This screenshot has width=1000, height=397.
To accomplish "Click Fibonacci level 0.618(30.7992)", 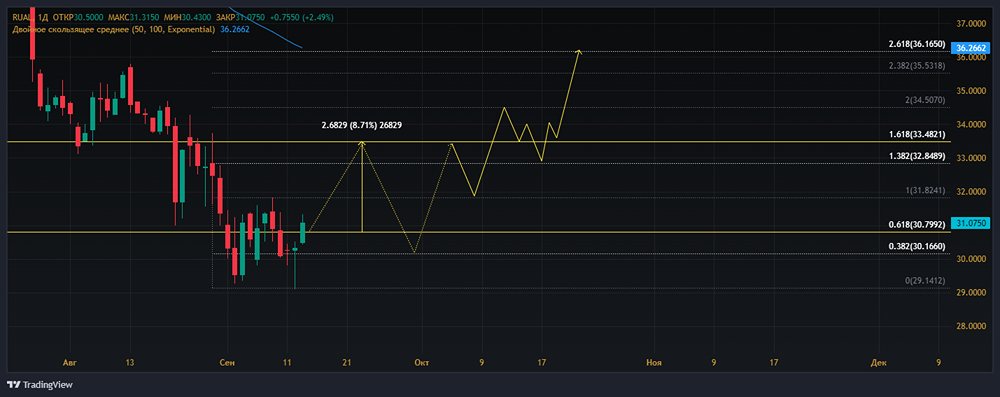I will click(x=918, y=225).
